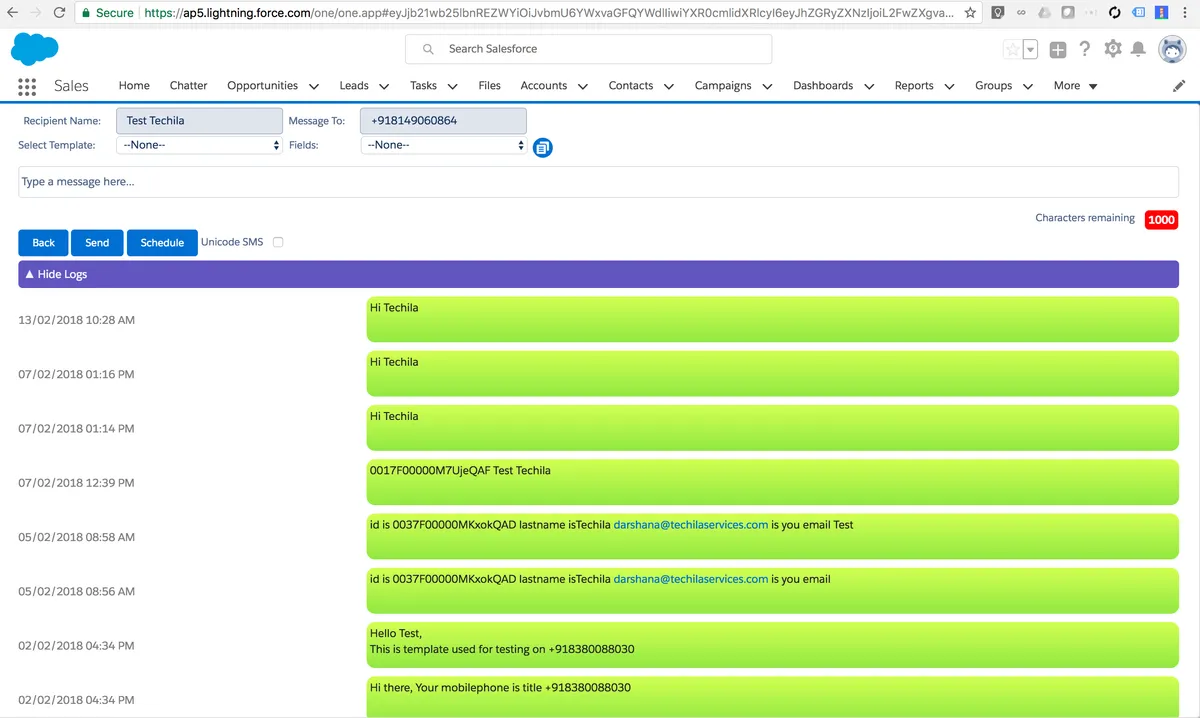
Task: Open Help question mark icon
Action: coord(1085,48)
